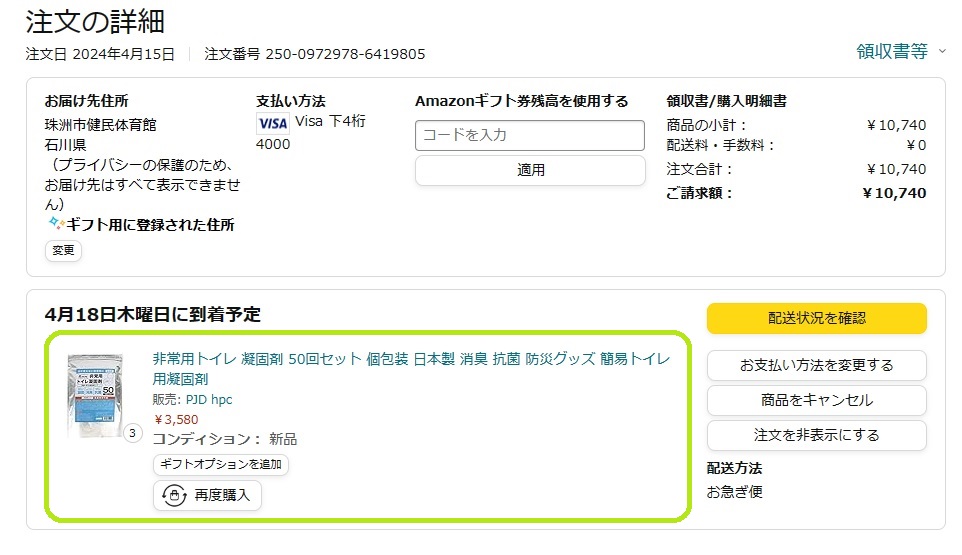Open the 領収書等 receipt menu
Viewport: 962px width, 555px height.
coord(892,52)
